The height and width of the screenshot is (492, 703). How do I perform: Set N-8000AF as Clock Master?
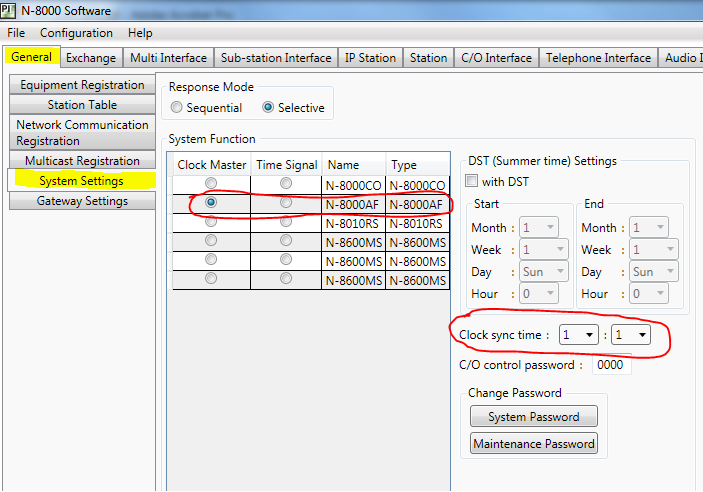[211, 202]
